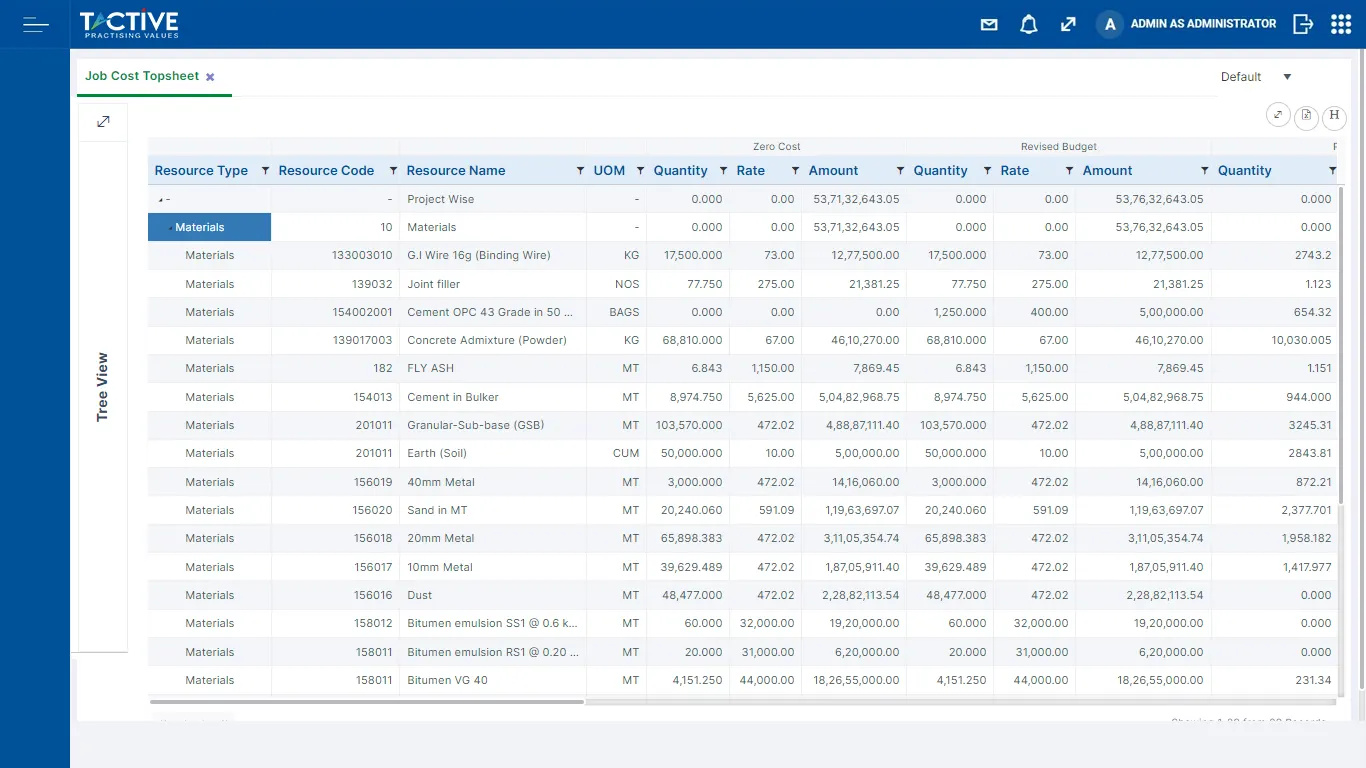Viewport: 1366px width, 768px height.
Task: Close the Job Cost Topsheet tab
Action: 209,75
